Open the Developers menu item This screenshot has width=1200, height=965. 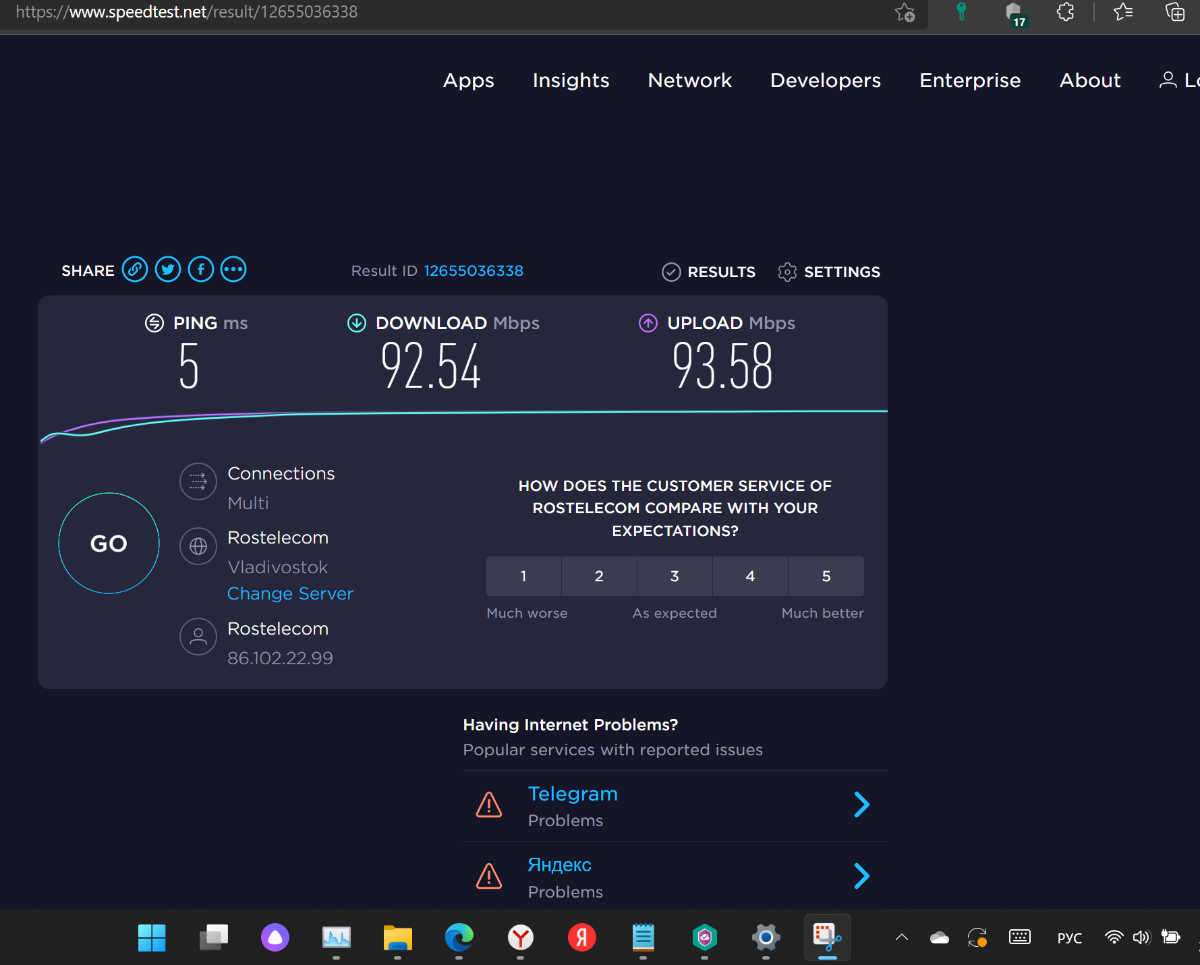pyautogui.click(x=825, y=81)
